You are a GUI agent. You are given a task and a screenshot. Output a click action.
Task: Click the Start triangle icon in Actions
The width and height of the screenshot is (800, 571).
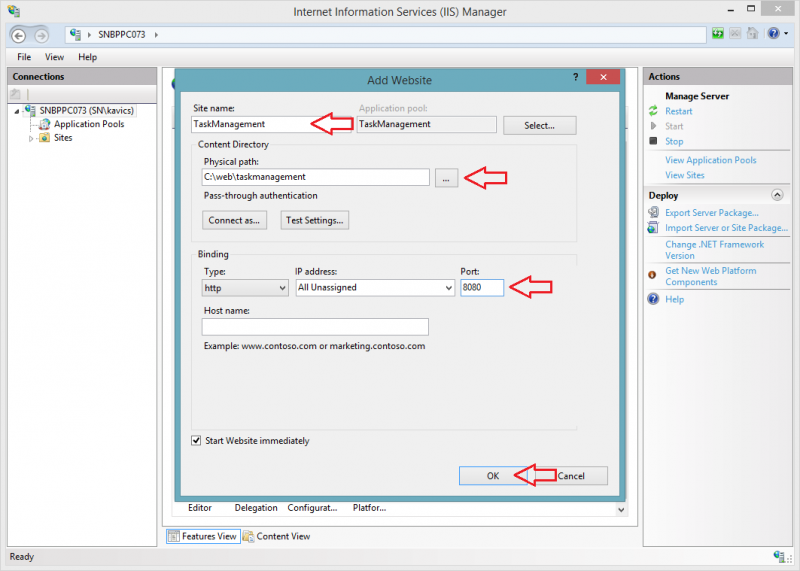tap(654, 126)
